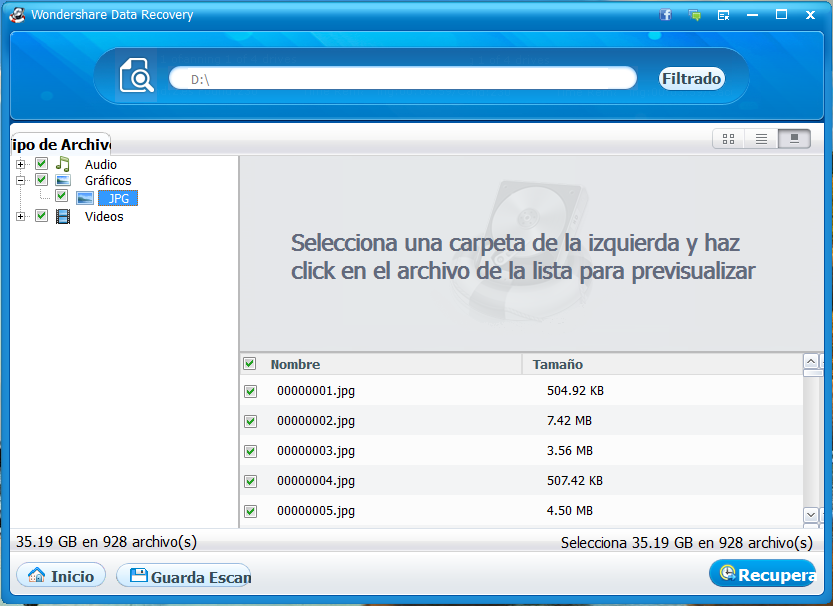Click the Filtrado button
Screen dimensions: 833x606
(x=692, y=79)
